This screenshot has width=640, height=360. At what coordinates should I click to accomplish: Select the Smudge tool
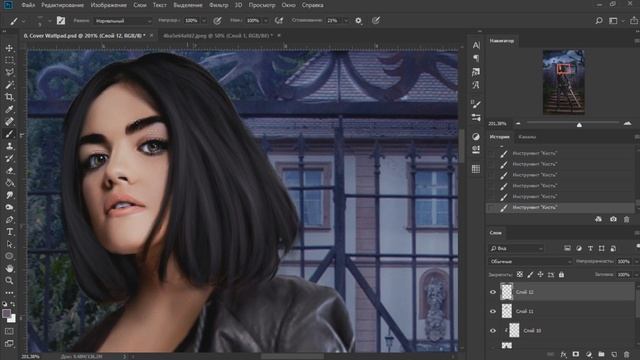(x=9, y=195)
